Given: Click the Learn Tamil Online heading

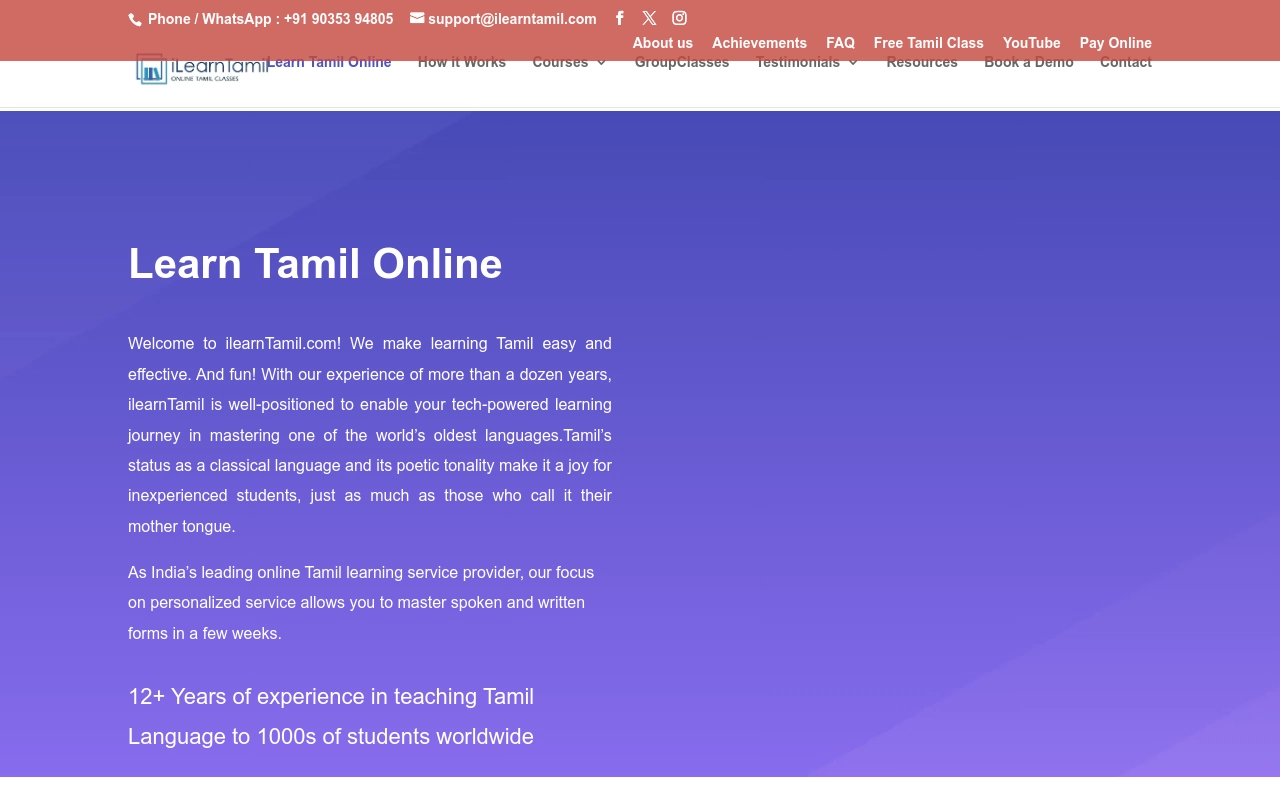Looking at the screenshot, I should pyautogui.click(x=315, y=264).
